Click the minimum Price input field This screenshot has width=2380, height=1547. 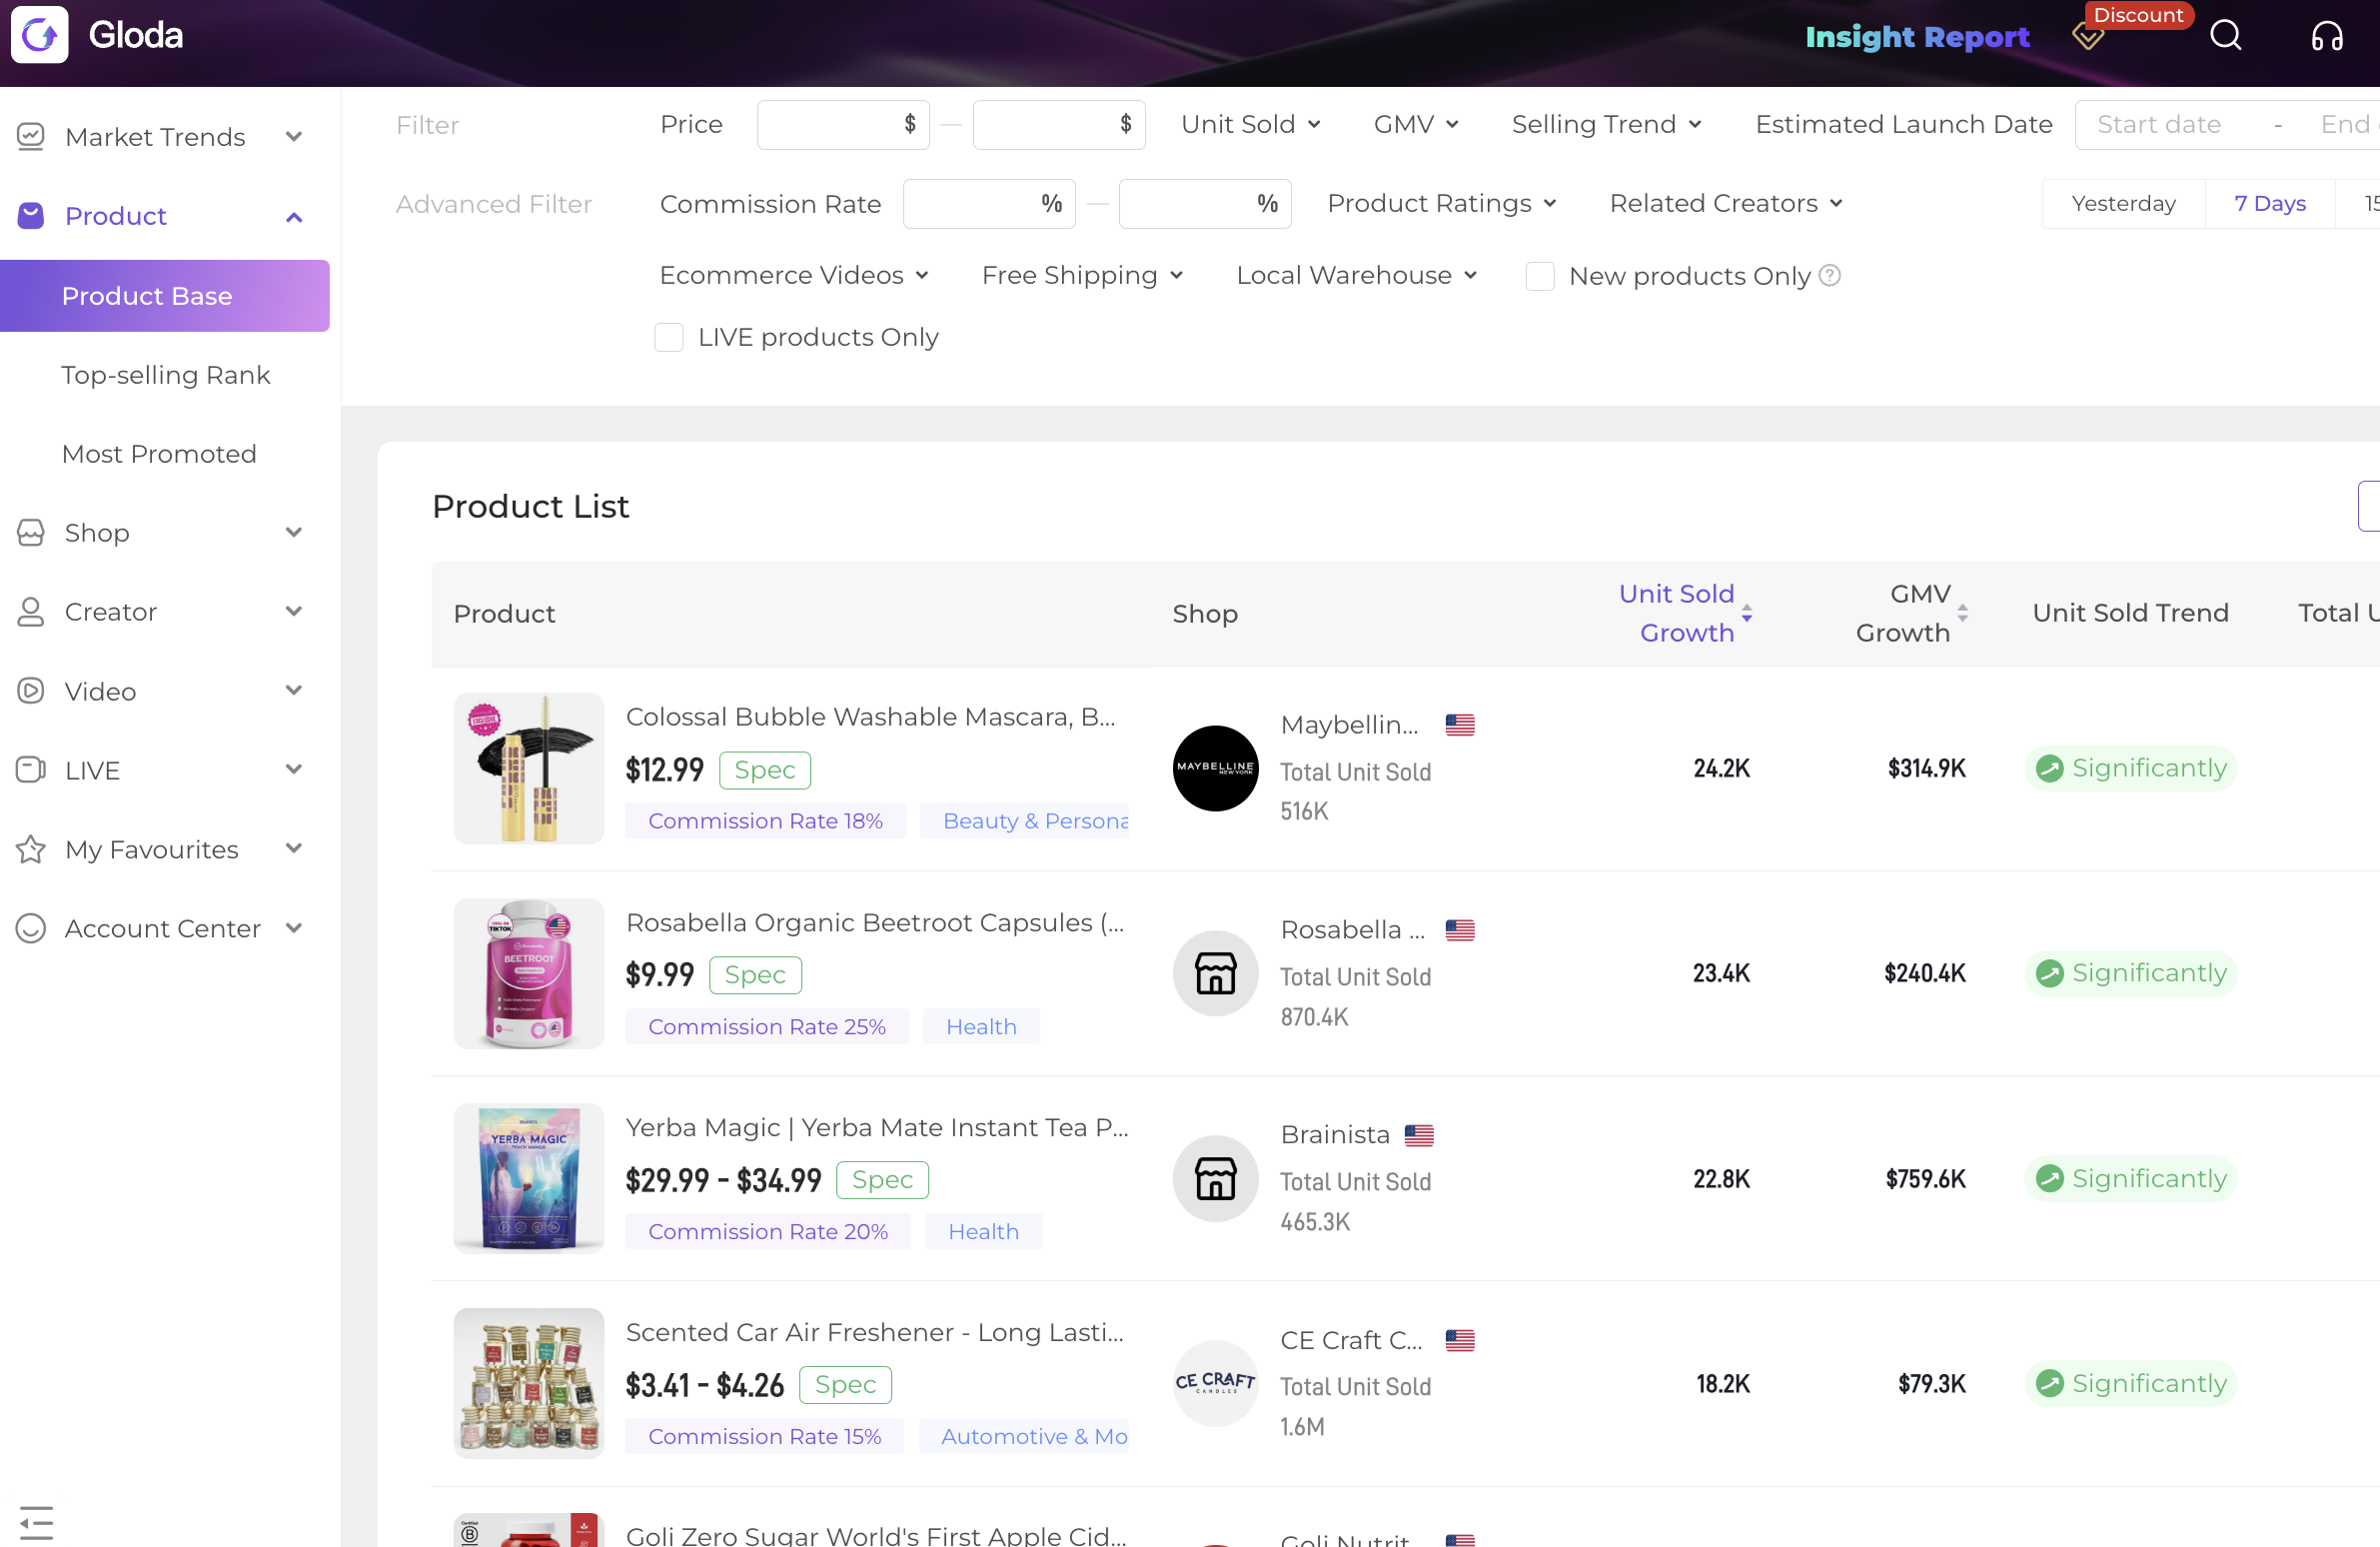843,124
